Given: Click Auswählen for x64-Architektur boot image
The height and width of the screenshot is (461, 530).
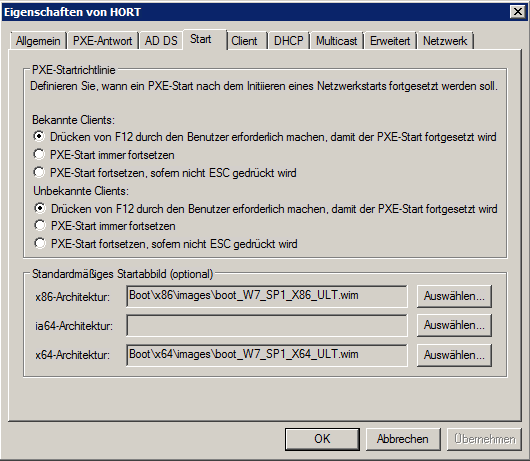Looking at the screenshot, I should pyautogui.click(x=454, y=355).
